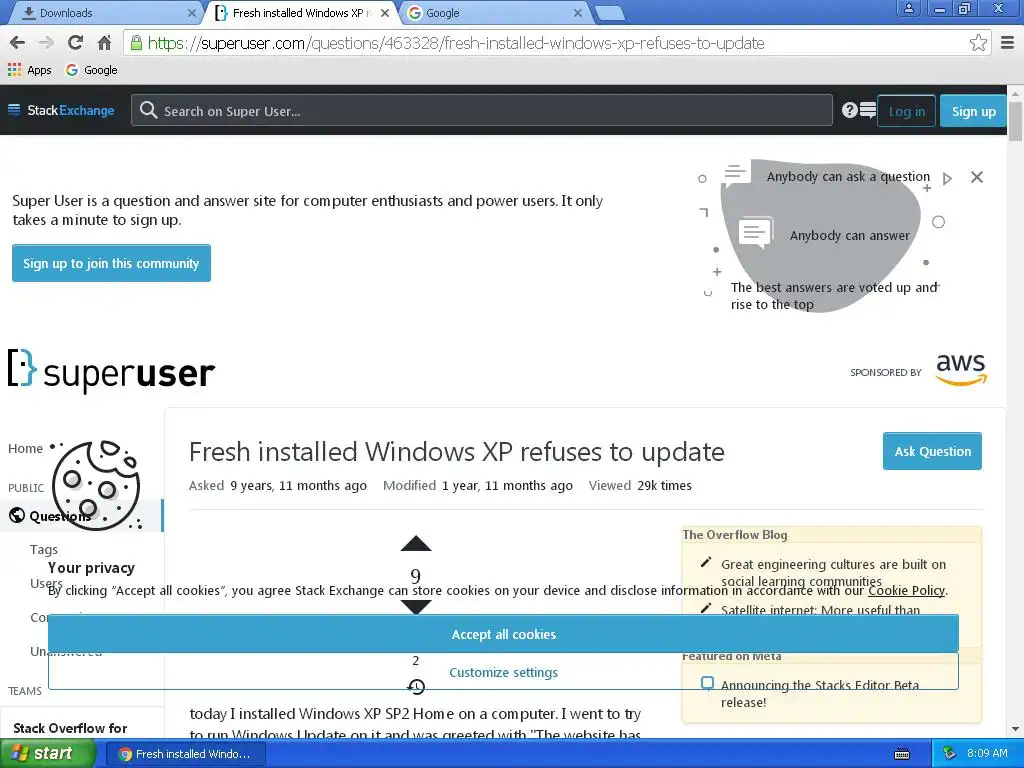1024x768 pixels.
Task: Click the scrollbar down arrow
Action: [x=1016, y=729]
